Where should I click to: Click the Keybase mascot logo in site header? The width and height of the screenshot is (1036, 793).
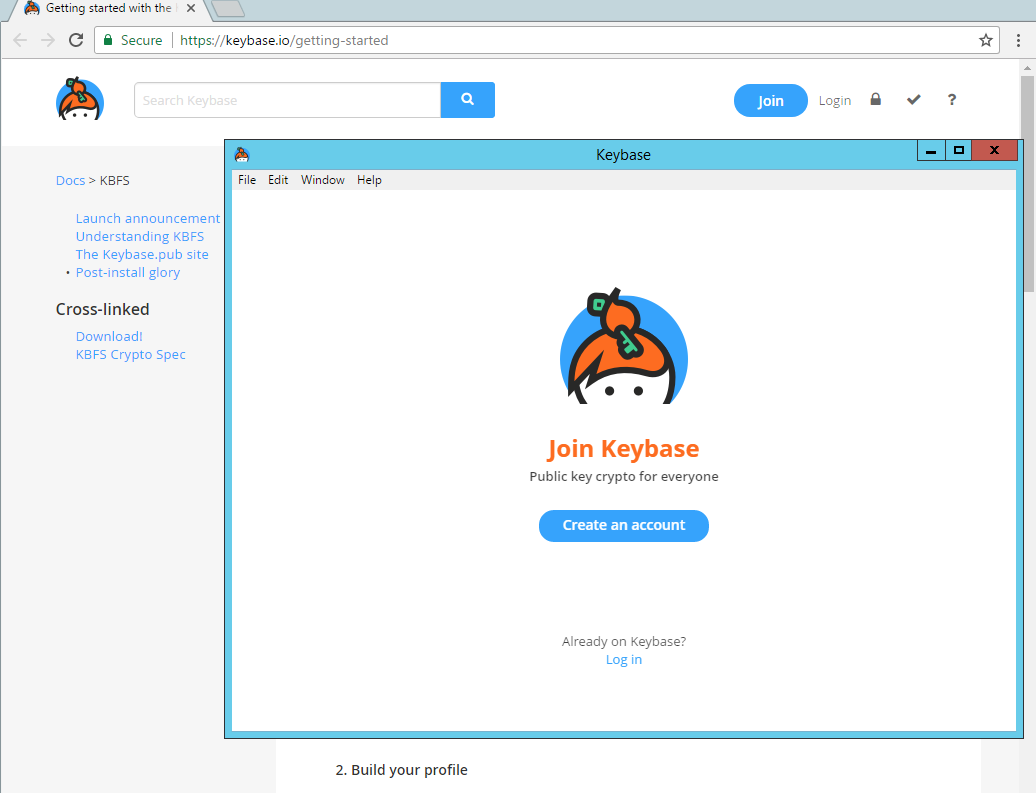[79, 99]
